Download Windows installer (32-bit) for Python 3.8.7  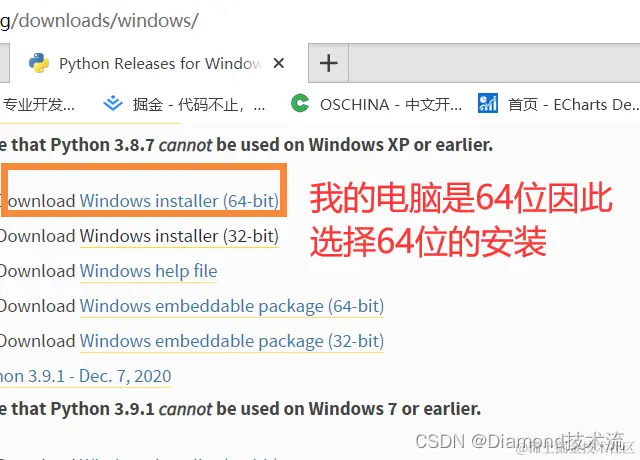179,236
